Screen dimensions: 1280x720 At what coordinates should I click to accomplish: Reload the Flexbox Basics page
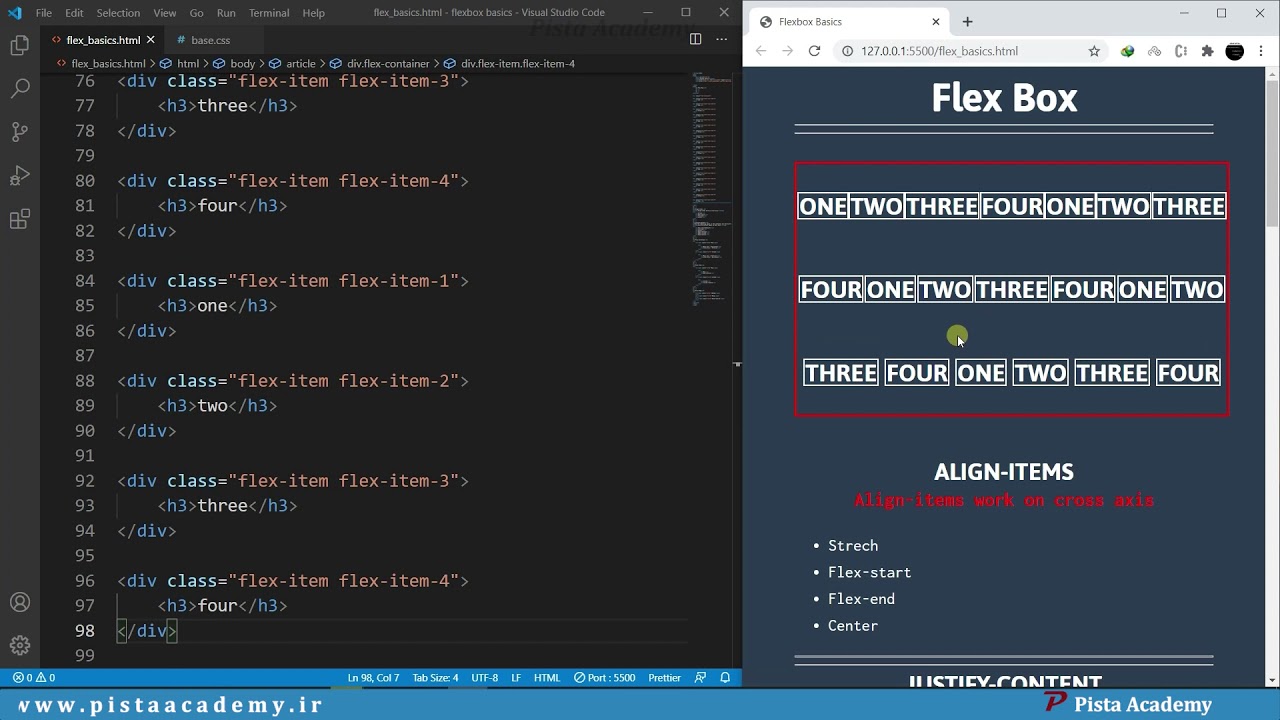[814, 51]
